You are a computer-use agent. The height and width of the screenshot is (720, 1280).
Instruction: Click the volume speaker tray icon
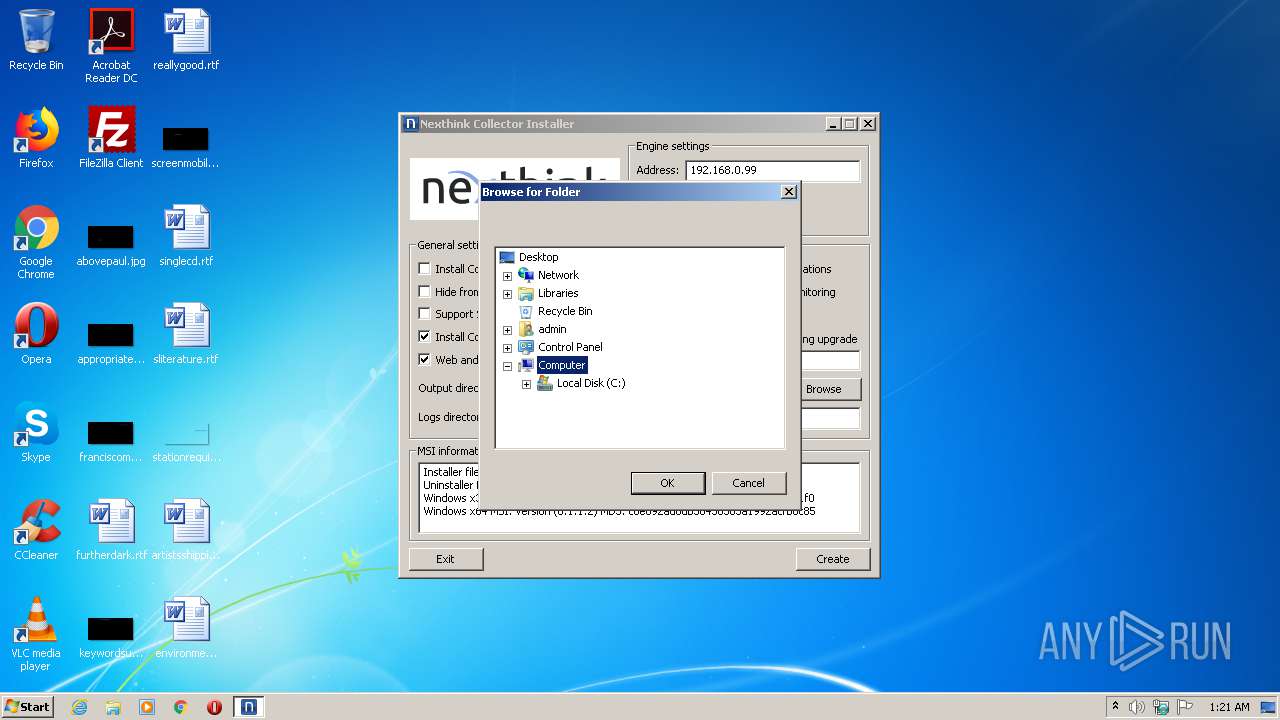1137,707
